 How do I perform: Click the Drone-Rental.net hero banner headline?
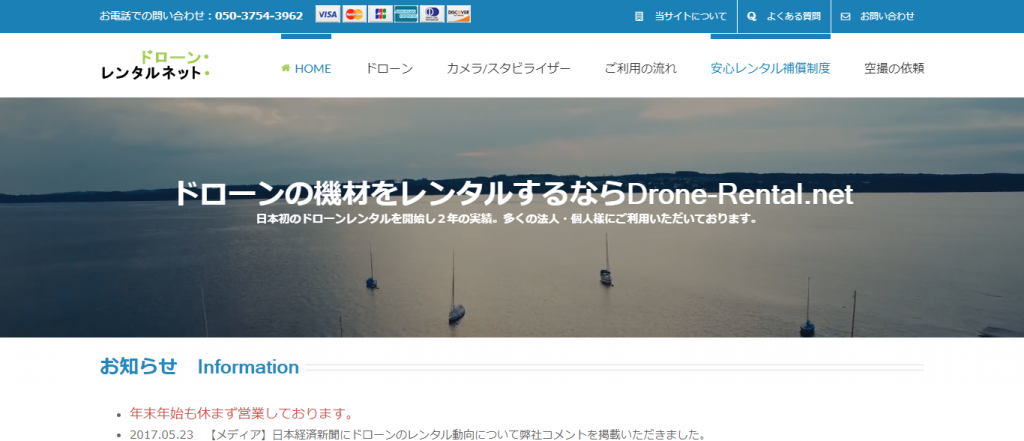click(x=513, y=194)
